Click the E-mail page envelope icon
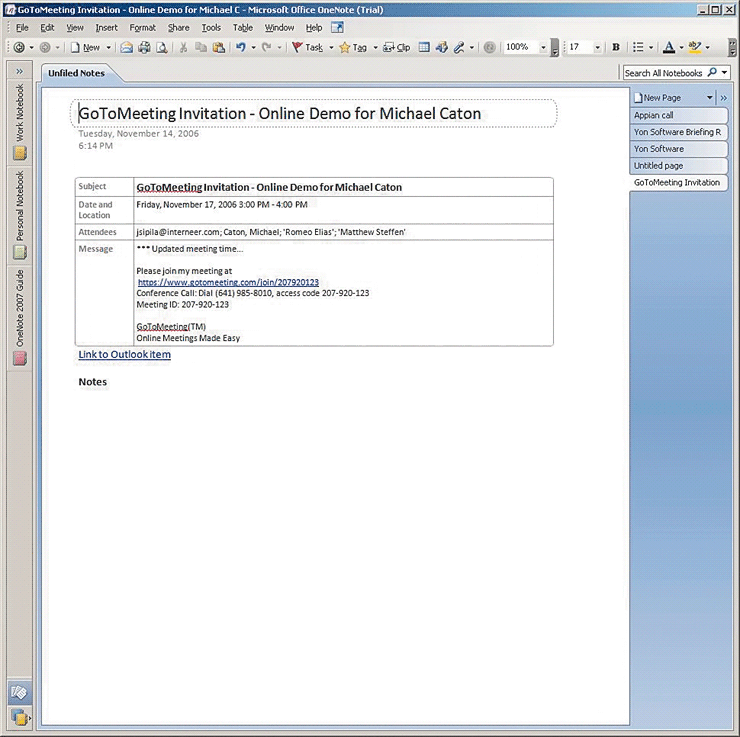The width and height of the screenshot is (740, 737). (126, 47)
